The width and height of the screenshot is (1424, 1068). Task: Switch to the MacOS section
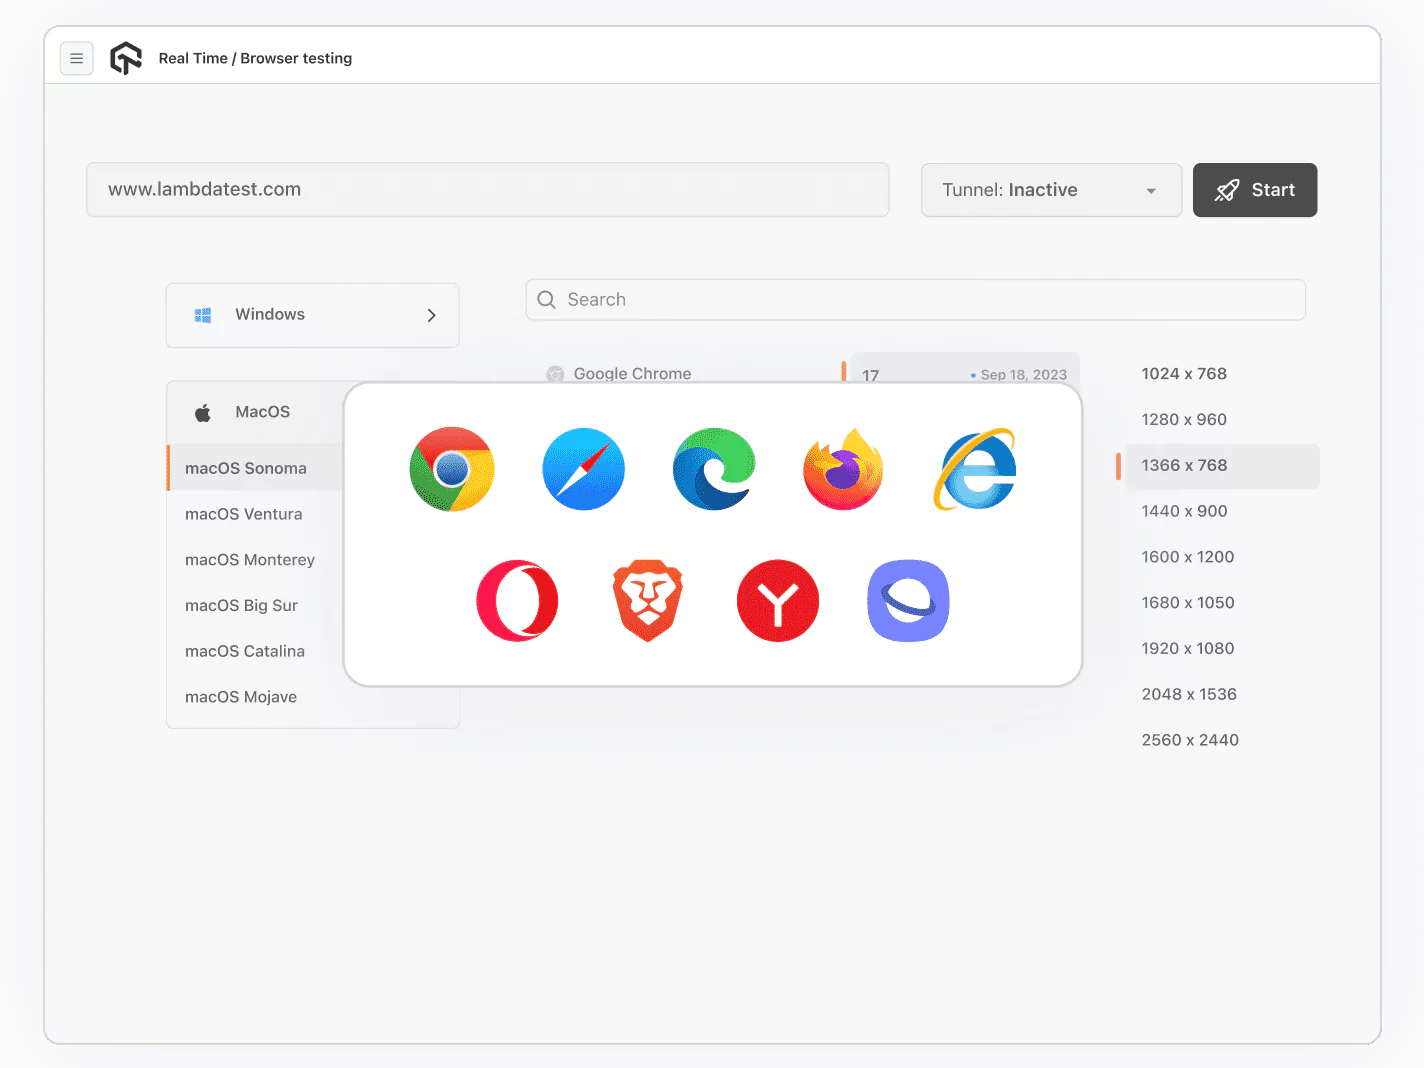tap(262, 411)
